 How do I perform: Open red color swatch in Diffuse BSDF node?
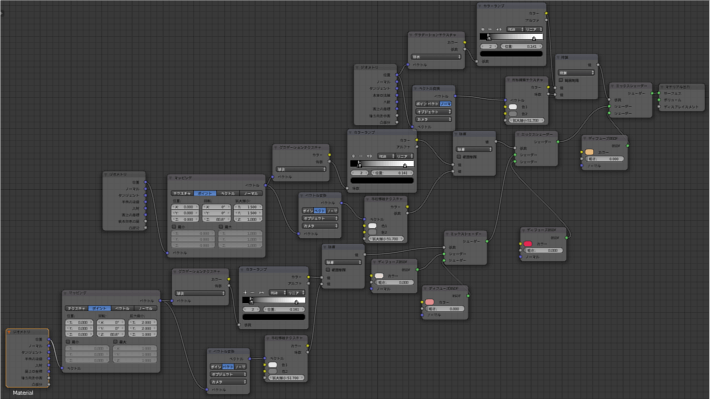pos(528,244)
